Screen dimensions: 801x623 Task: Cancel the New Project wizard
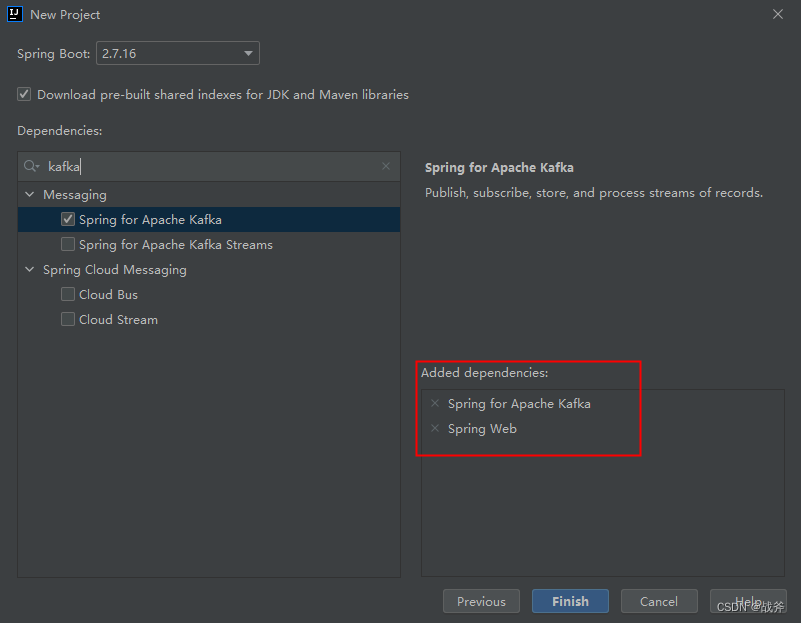pos(659,601)
